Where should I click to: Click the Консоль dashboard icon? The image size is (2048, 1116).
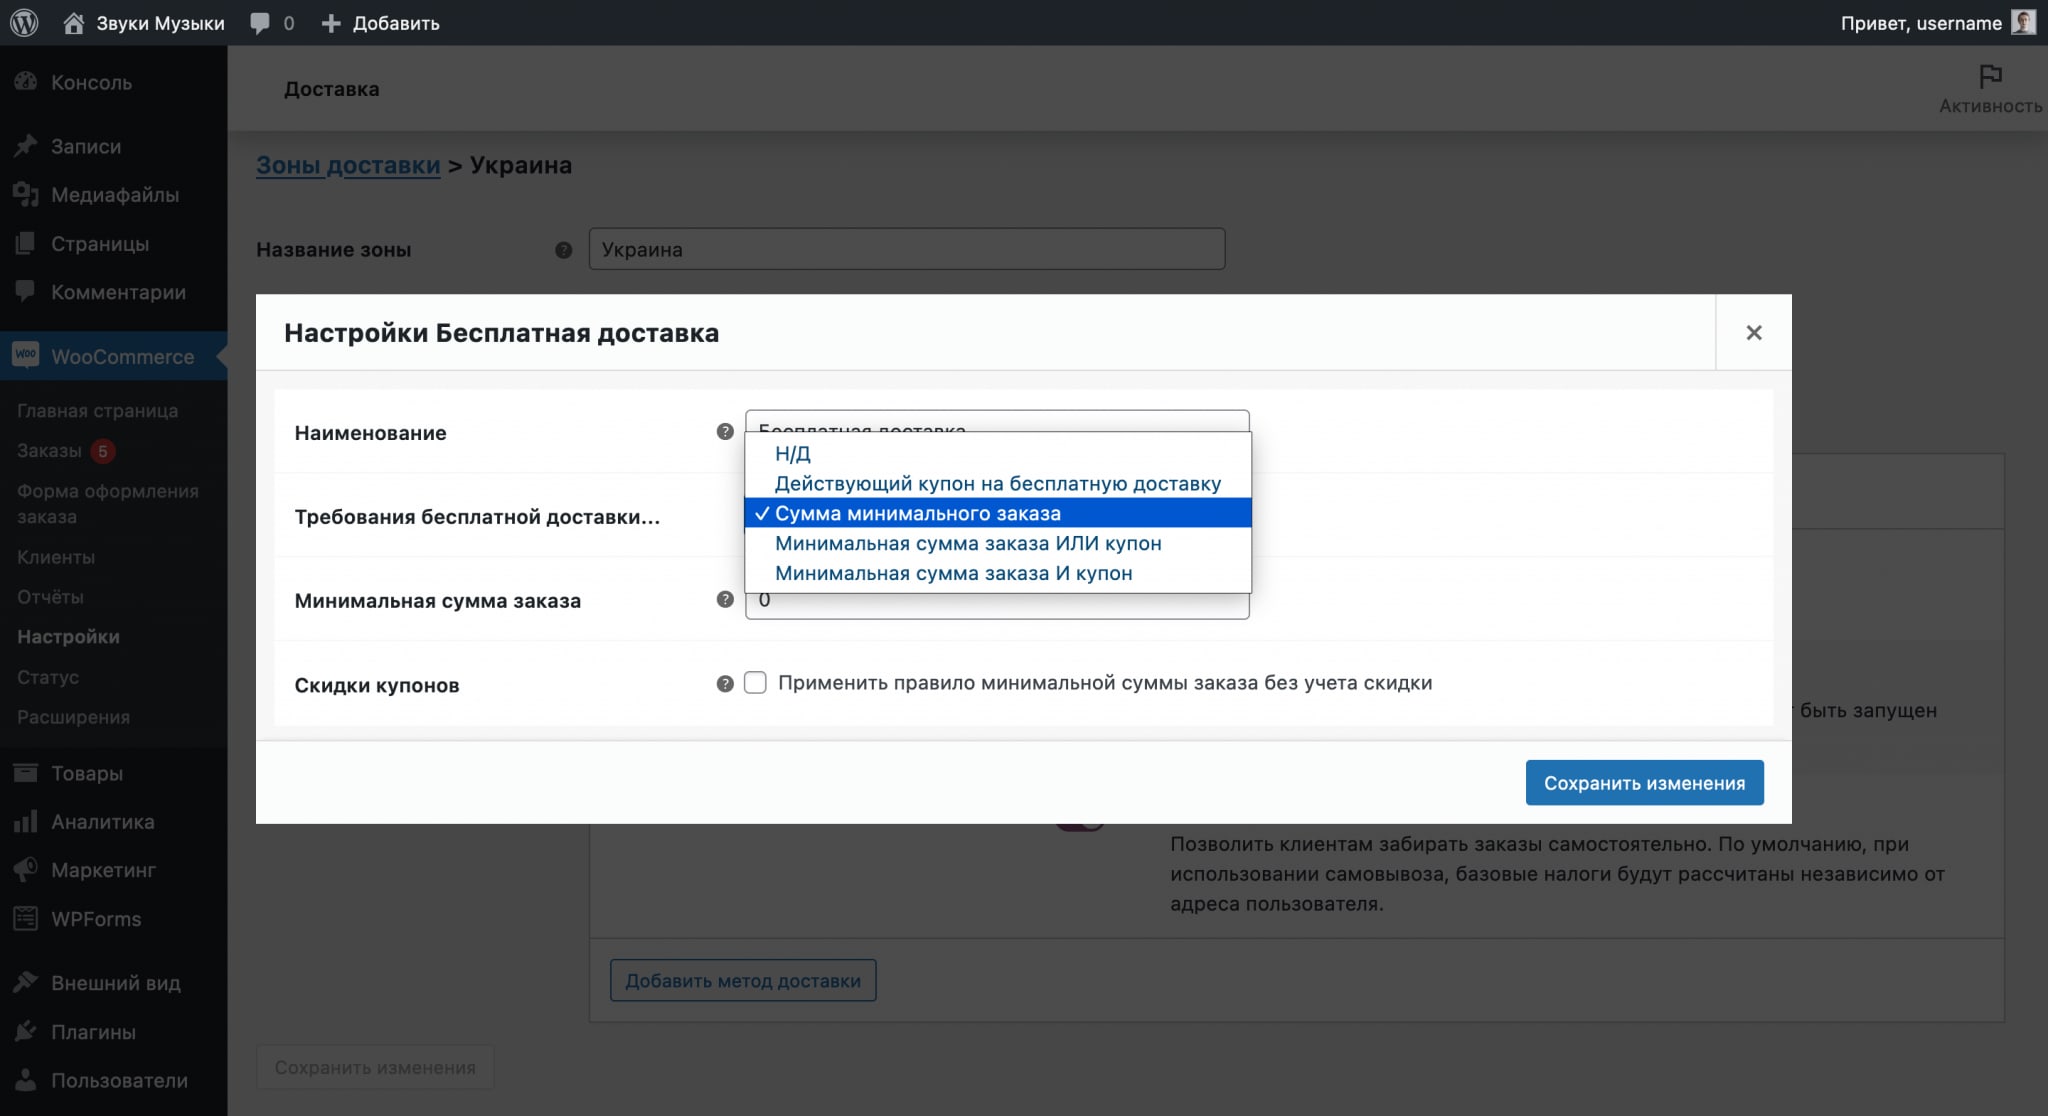pyautogui.click(x=26, y=82)
